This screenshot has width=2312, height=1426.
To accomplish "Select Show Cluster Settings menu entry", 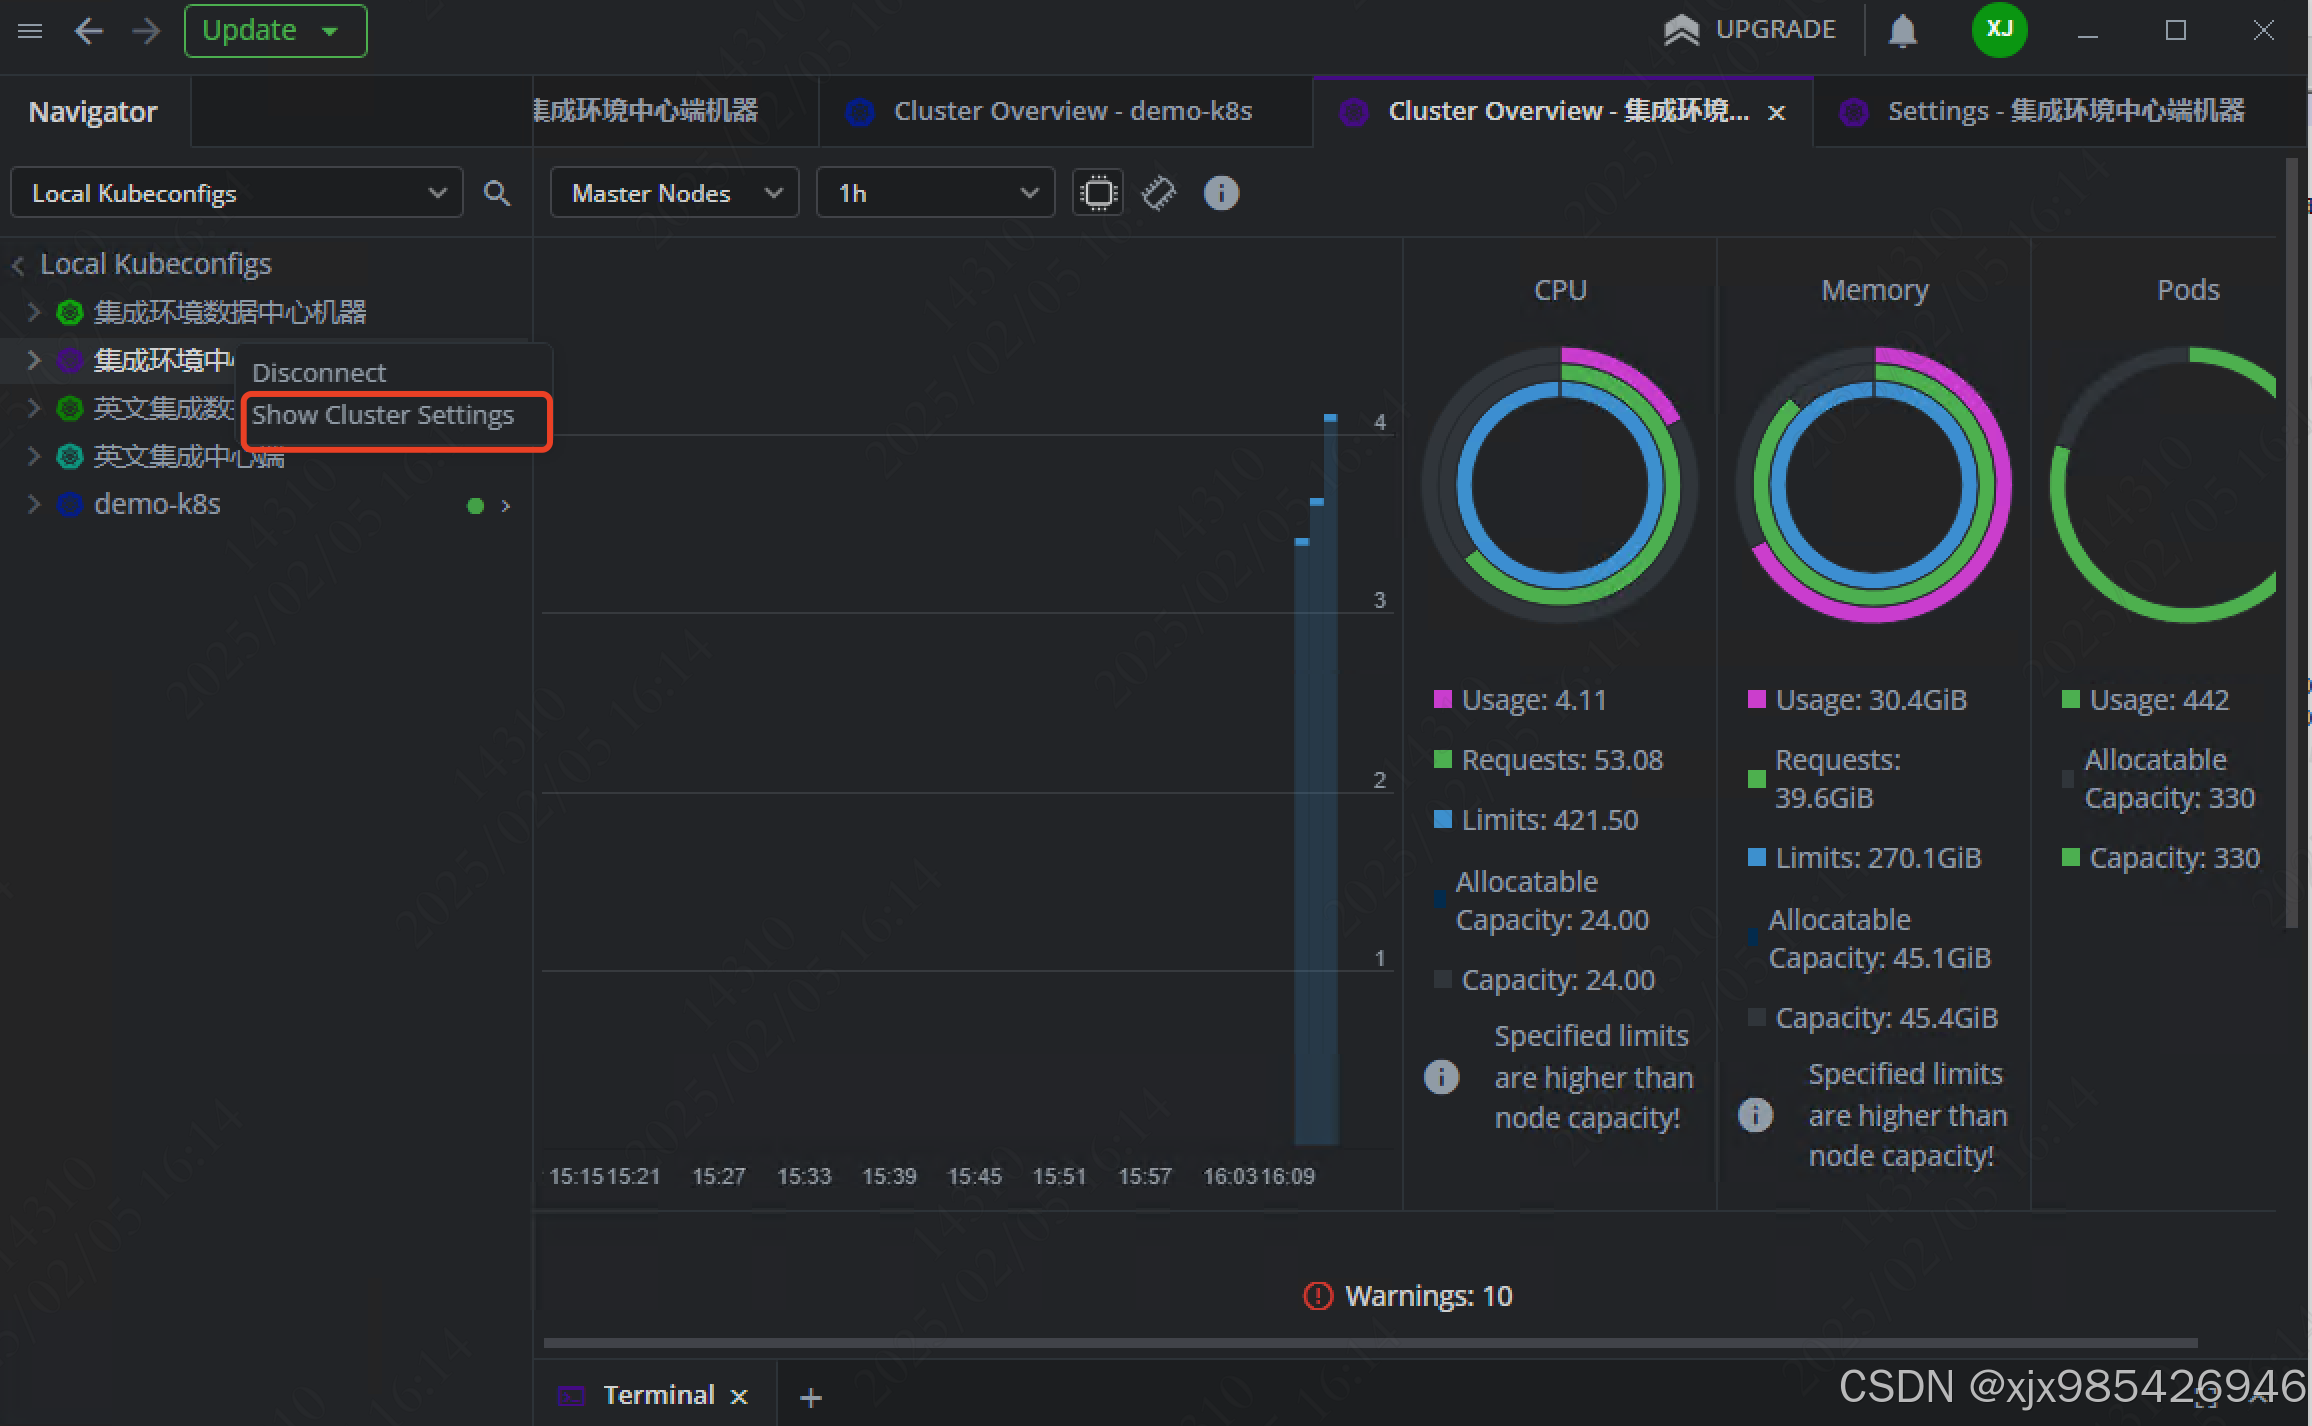I will (383, 415).
